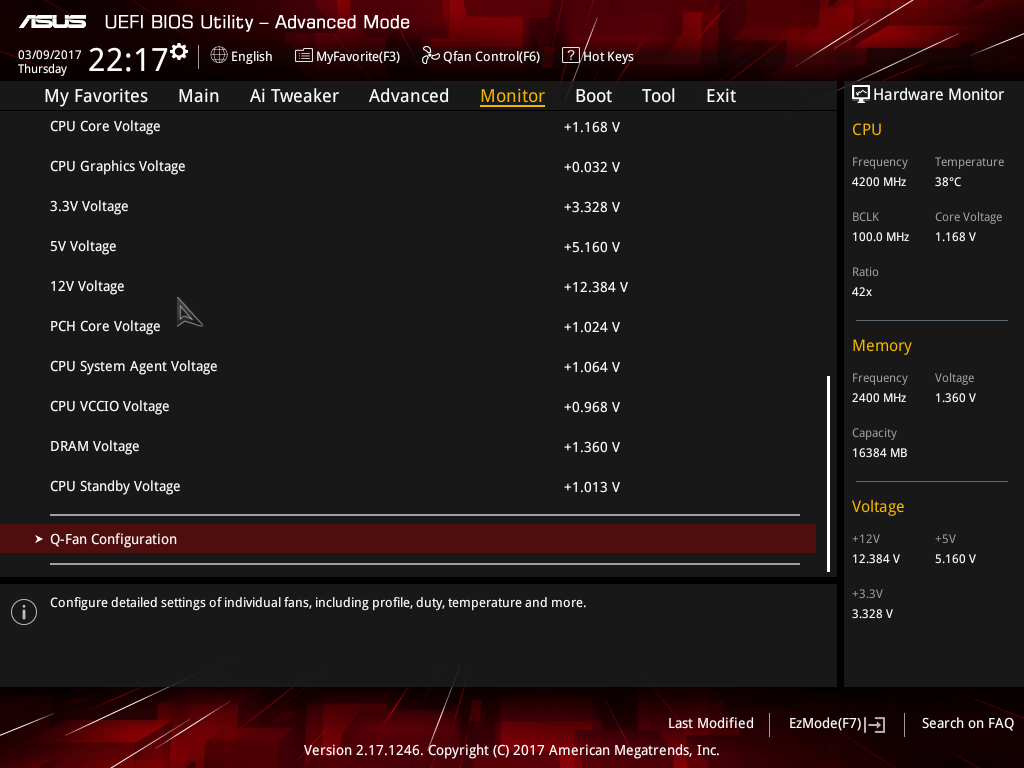Click the globe language icon
Image resolution: width=1024 pixels, height=768 pixels.
[219, 56]
